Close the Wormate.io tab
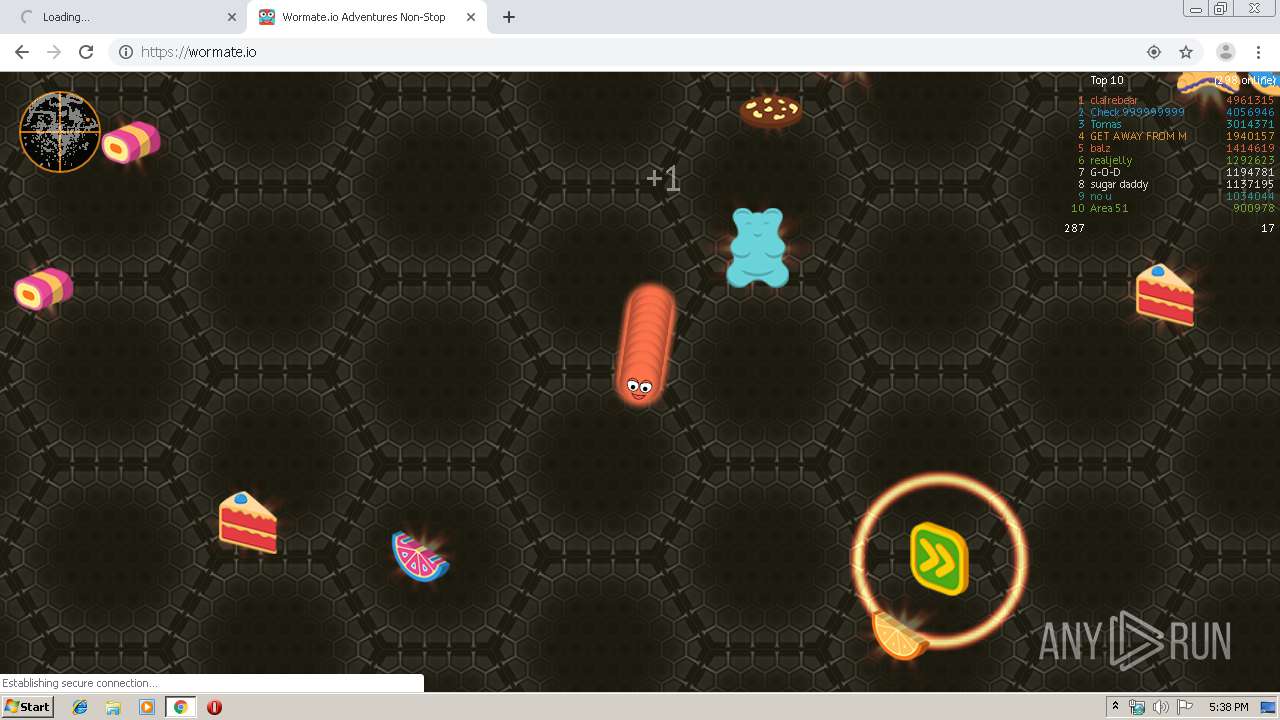 (470, 17)
